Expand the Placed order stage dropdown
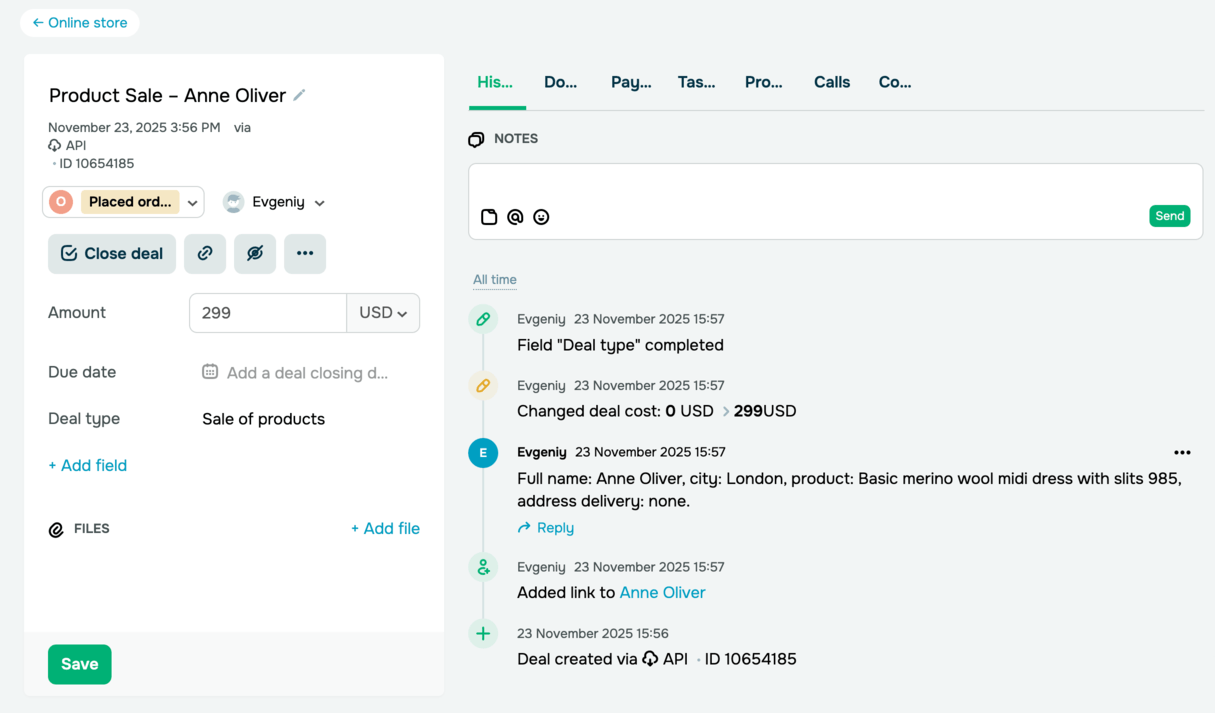1215x713 pixels. (x=193, y=202)
